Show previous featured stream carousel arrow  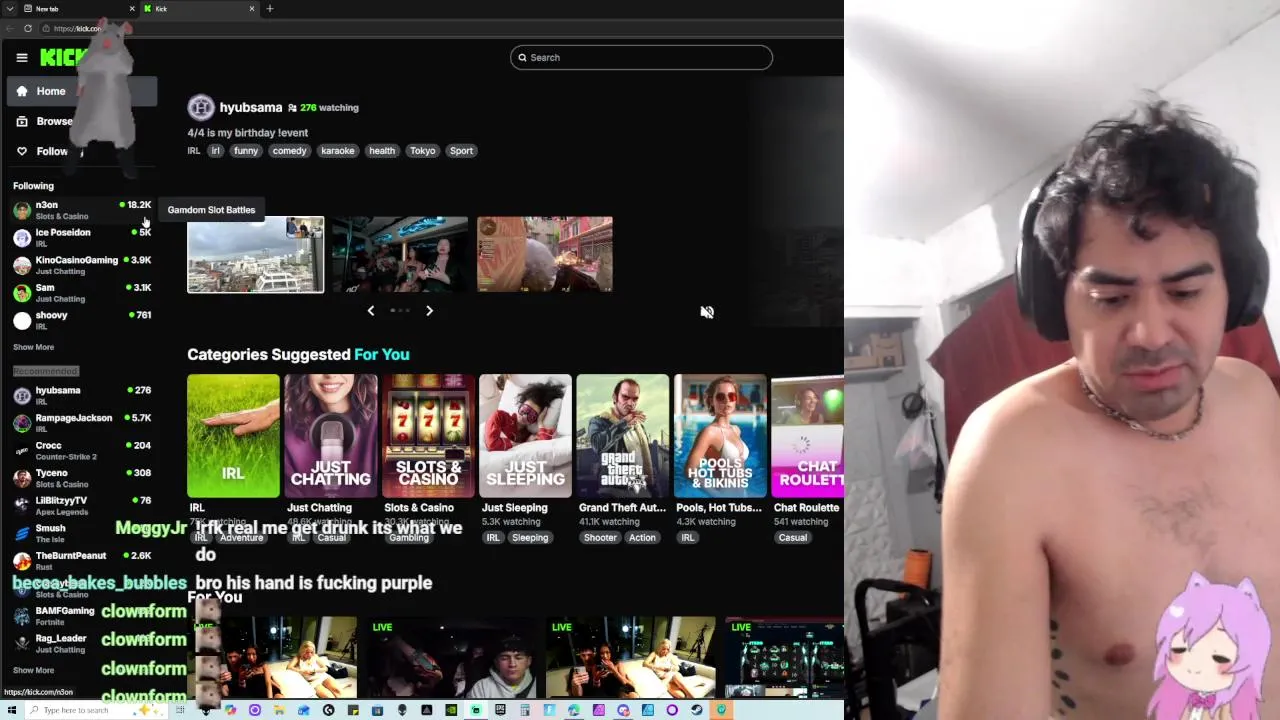pyautogui.click(x=371, y=311)
